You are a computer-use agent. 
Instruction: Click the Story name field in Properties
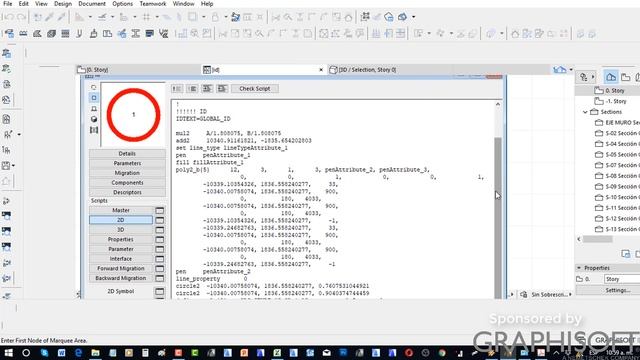622,279
